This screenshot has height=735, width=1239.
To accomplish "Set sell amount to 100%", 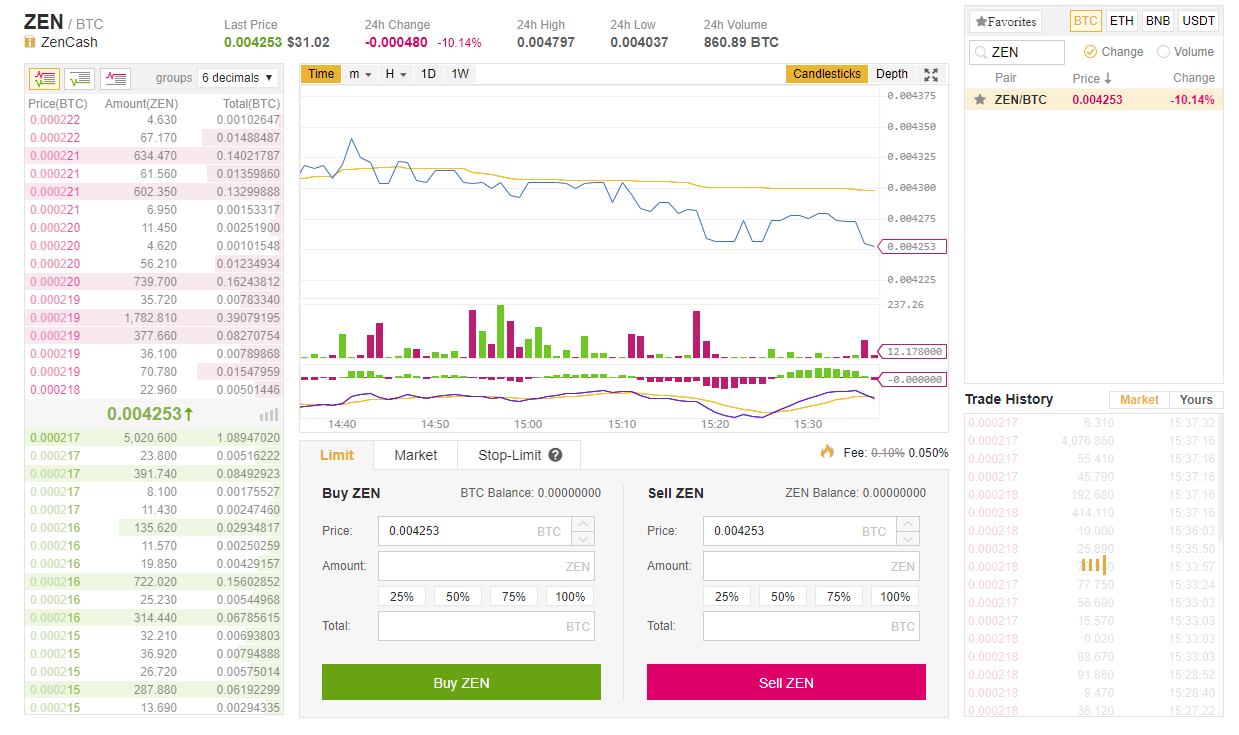I will [x=895, y=596].
